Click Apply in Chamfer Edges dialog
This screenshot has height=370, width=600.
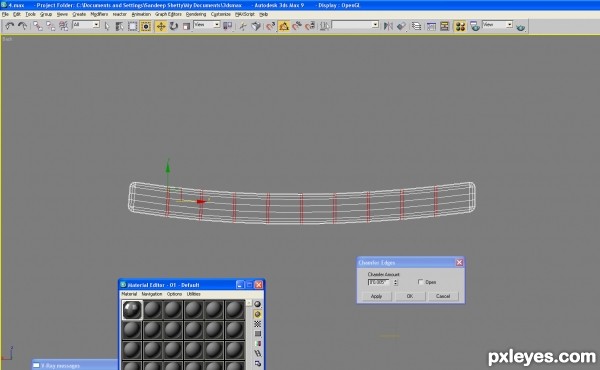376,296
